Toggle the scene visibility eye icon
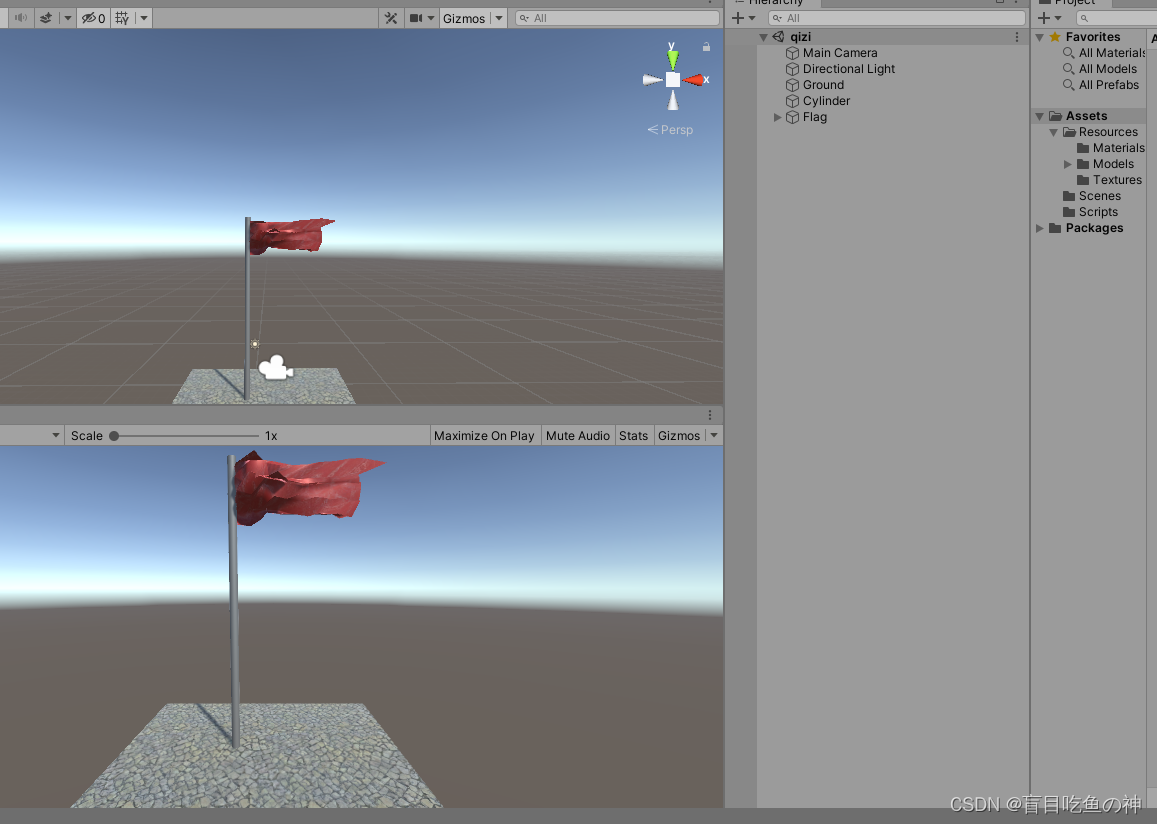Viewport: 1157px width, 824px height. point(90,17)
